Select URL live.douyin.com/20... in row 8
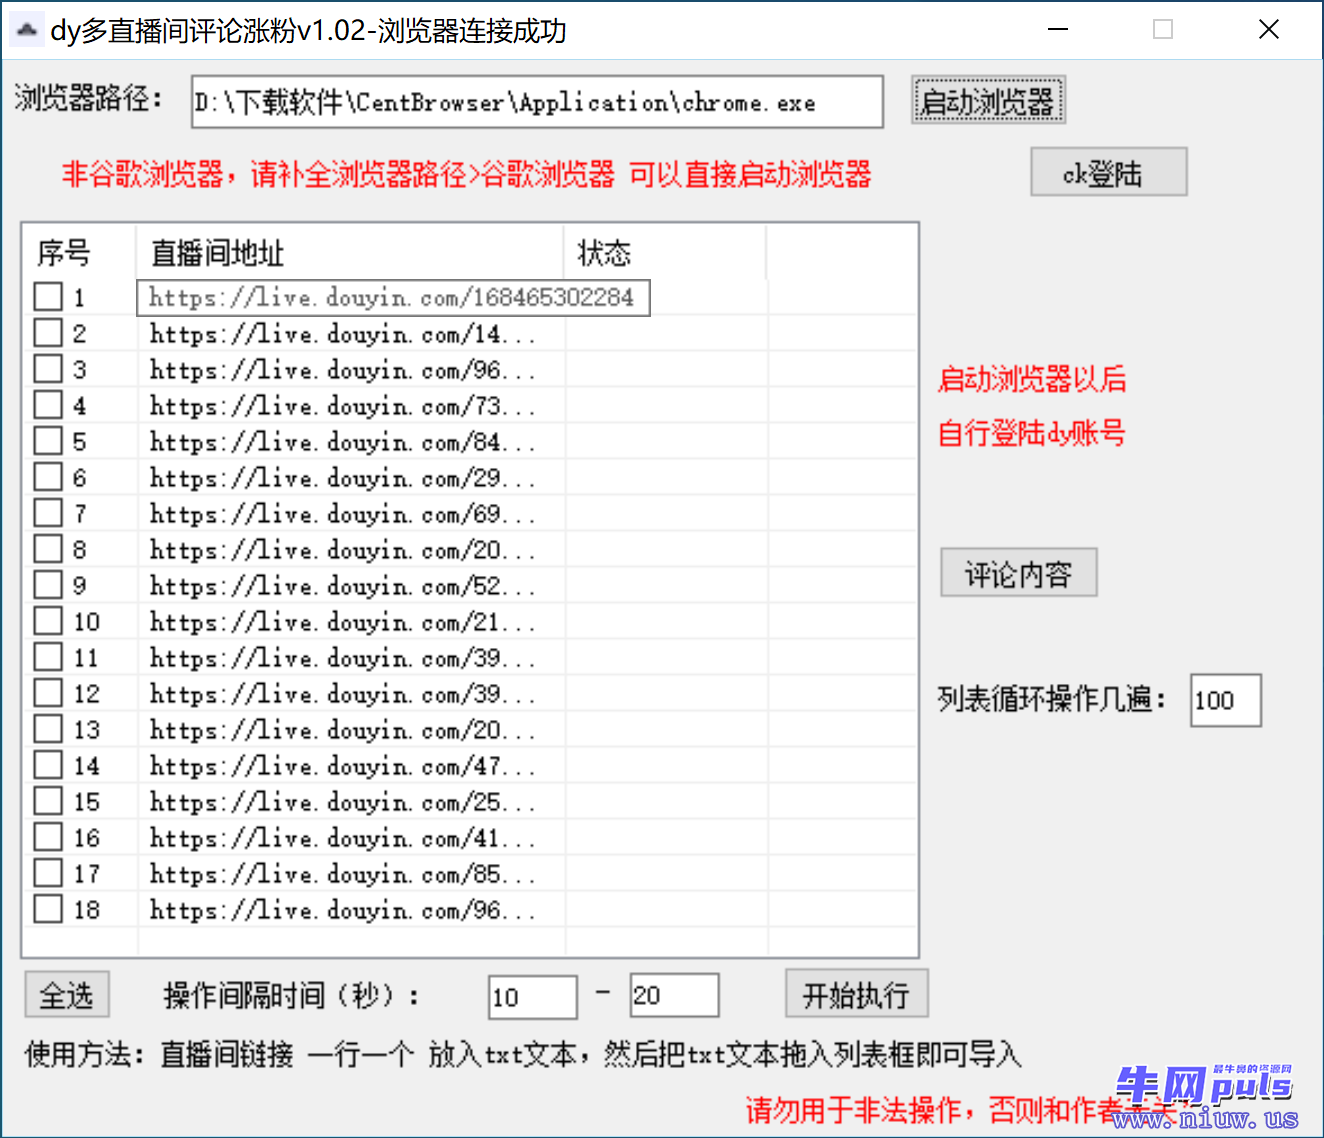1324x1138 pixels. (343, 550)
